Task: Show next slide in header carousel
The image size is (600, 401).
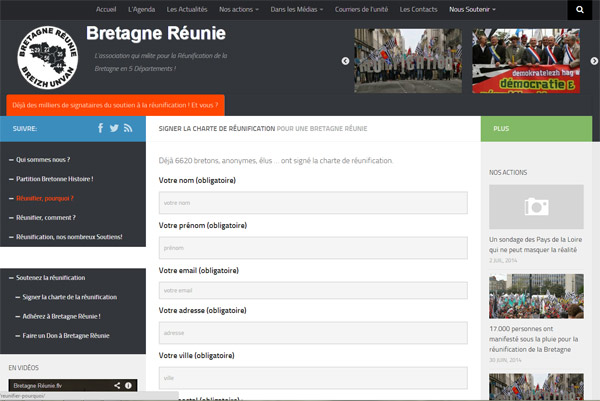Action: (x=594, y=61)
